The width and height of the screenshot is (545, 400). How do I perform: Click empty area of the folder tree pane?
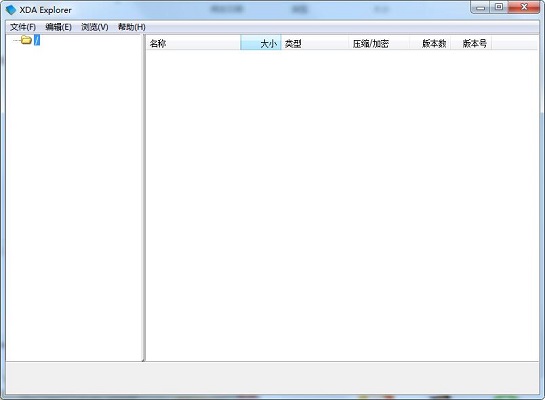74,203
